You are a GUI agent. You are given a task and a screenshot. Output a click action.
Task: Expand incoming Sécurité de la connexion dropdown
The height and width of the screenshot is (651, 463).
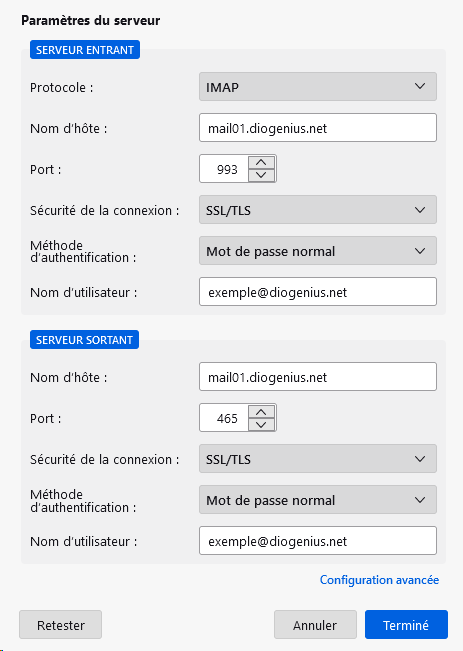coord(318,210)
